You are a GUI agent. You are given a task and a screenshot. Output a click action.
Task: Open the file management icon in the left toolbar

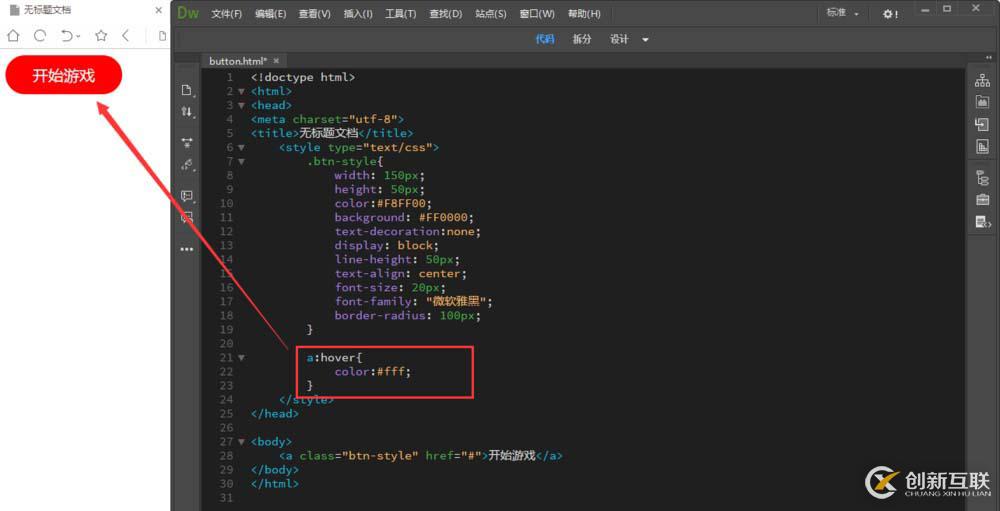[x=186, y=90]
